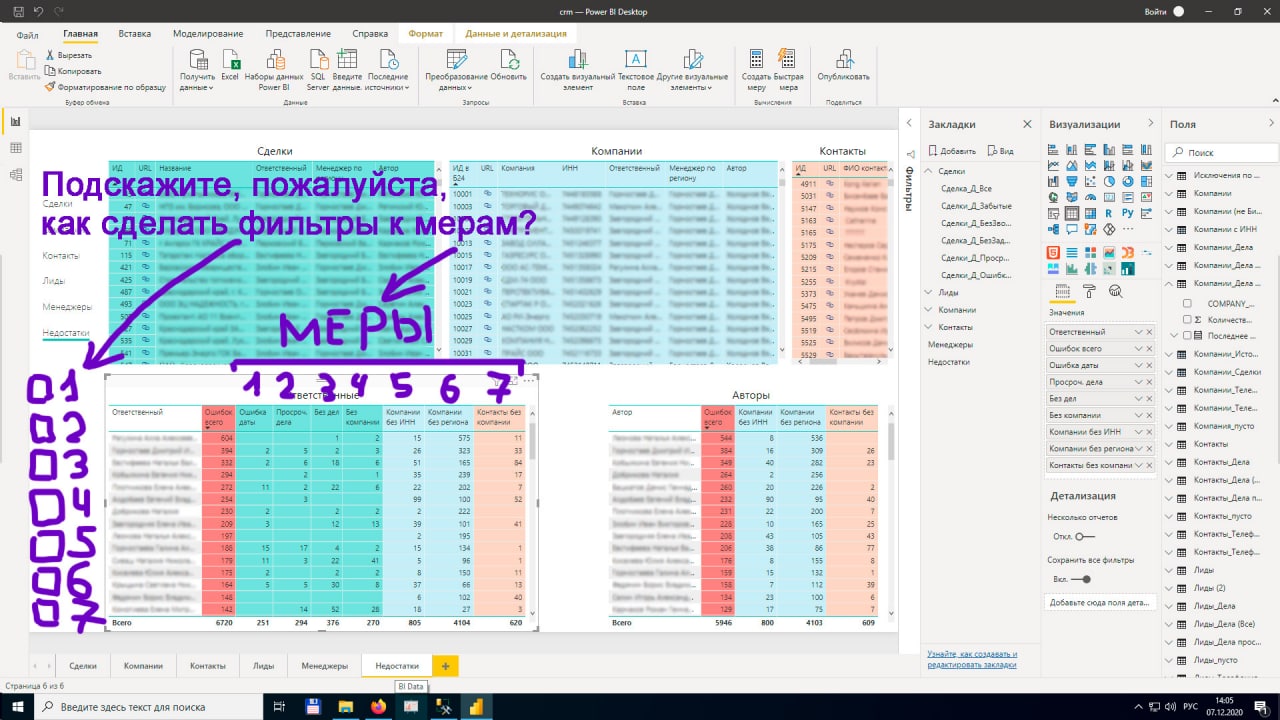Open Последние источники dropdown button

tap(388, 70)
